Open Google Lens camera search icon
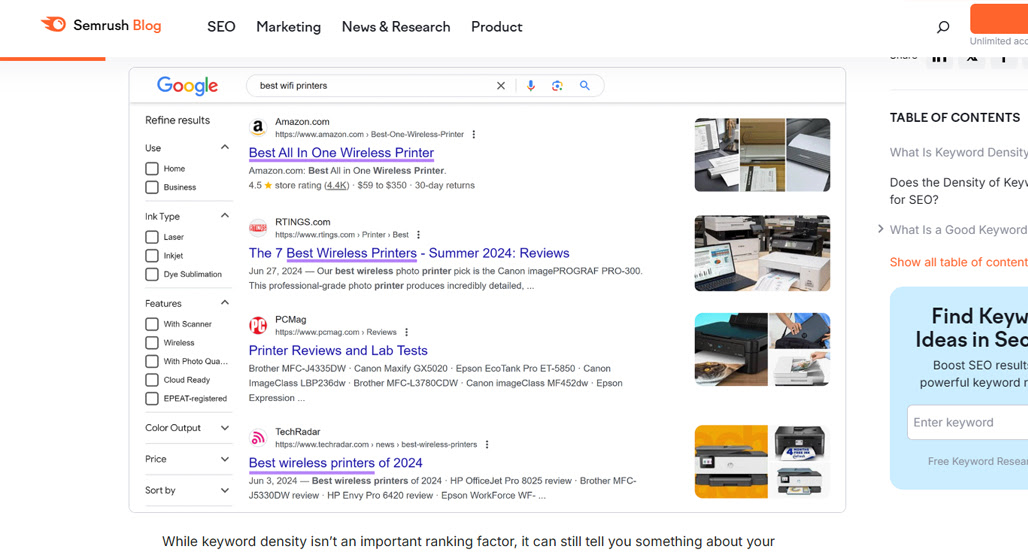Screen dimensions: 1028x556 (x=557, y=86)
